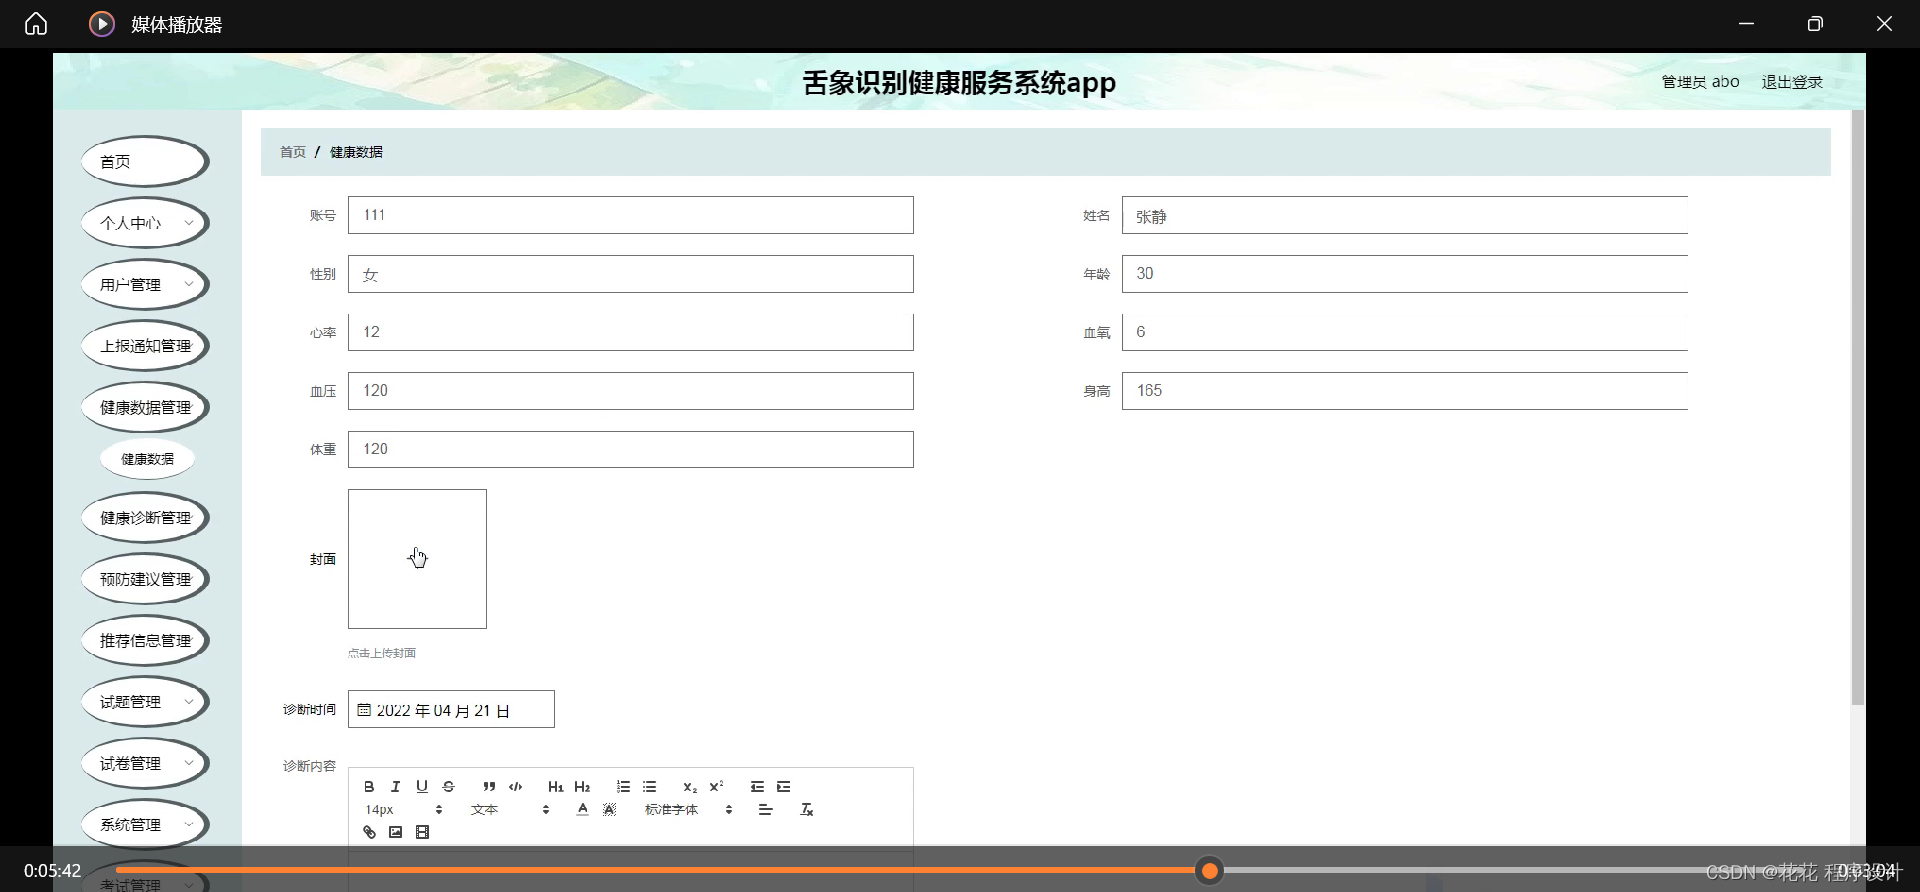Apply subscript formatting

(690, 787)
